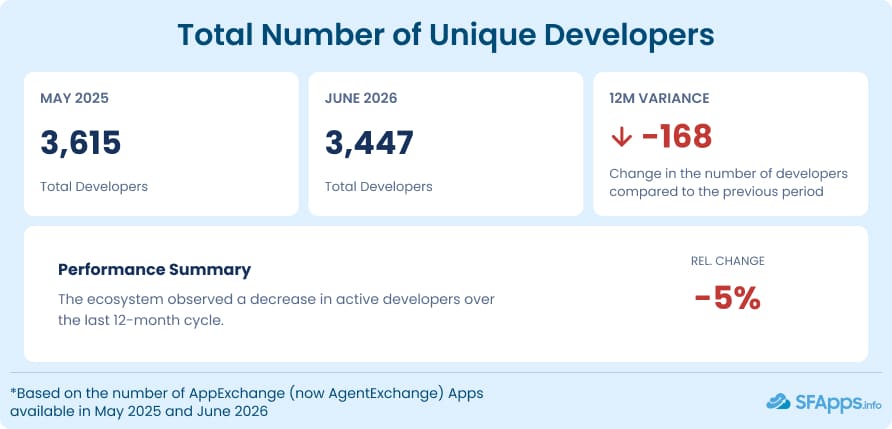Click 'Total Developers' under 3,447
This screenshot has height=429, width=892.
(379, 187)
